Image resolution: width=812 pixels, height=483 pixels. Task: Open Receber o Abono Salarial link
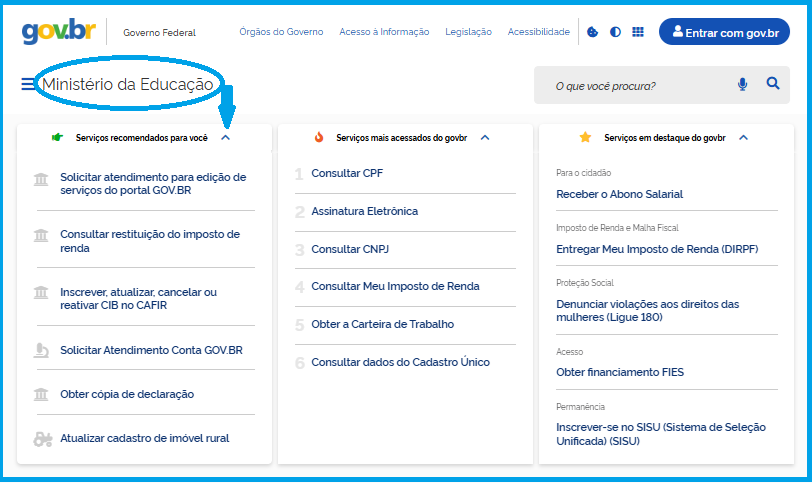[x=619, y=194]
